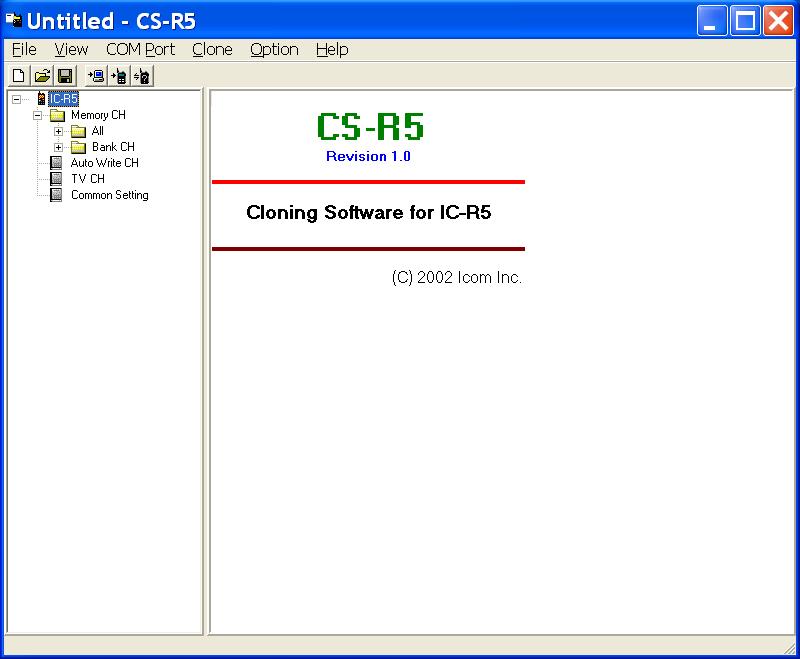Click the All folder icon
The image size is (800, 659).
pyautogui.click(x=78, y=132)
